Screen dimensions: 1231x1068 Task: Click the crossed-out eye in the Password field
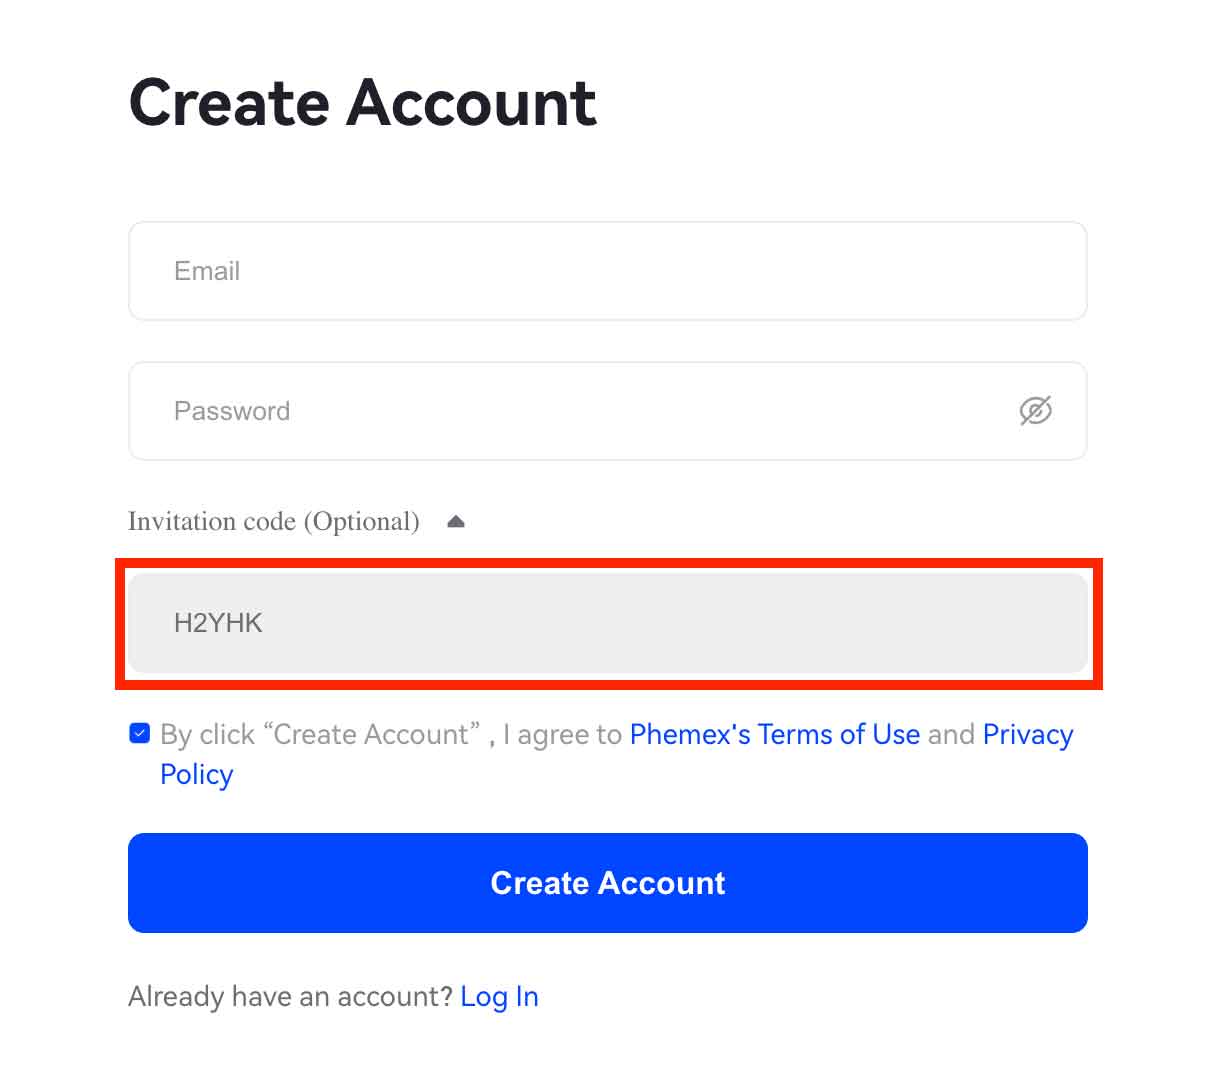click(x=1036, y=411)
